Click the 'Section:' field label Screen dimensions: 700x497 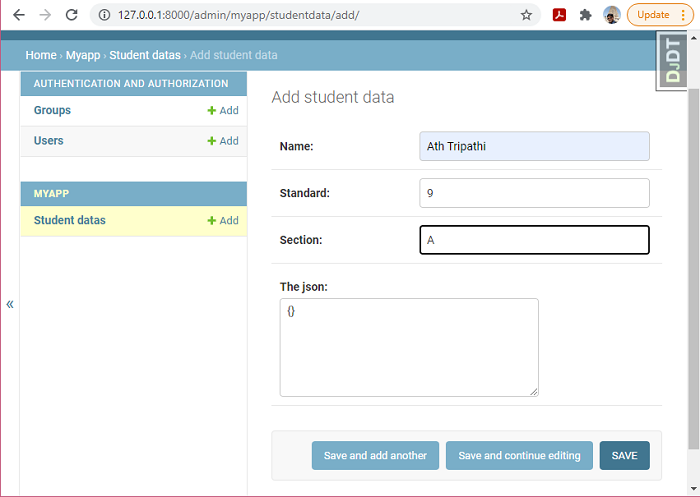[301, 240]
